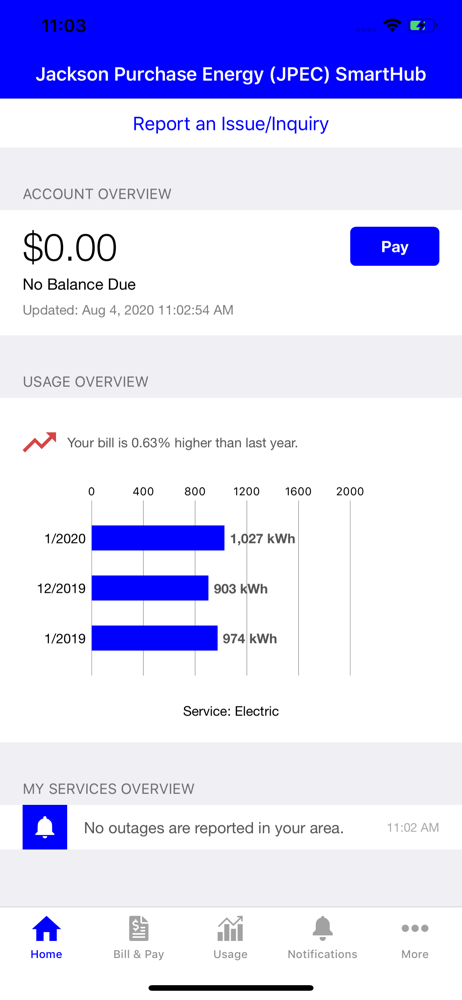Tap the bill higher than last year text

(x=183, y=443)
